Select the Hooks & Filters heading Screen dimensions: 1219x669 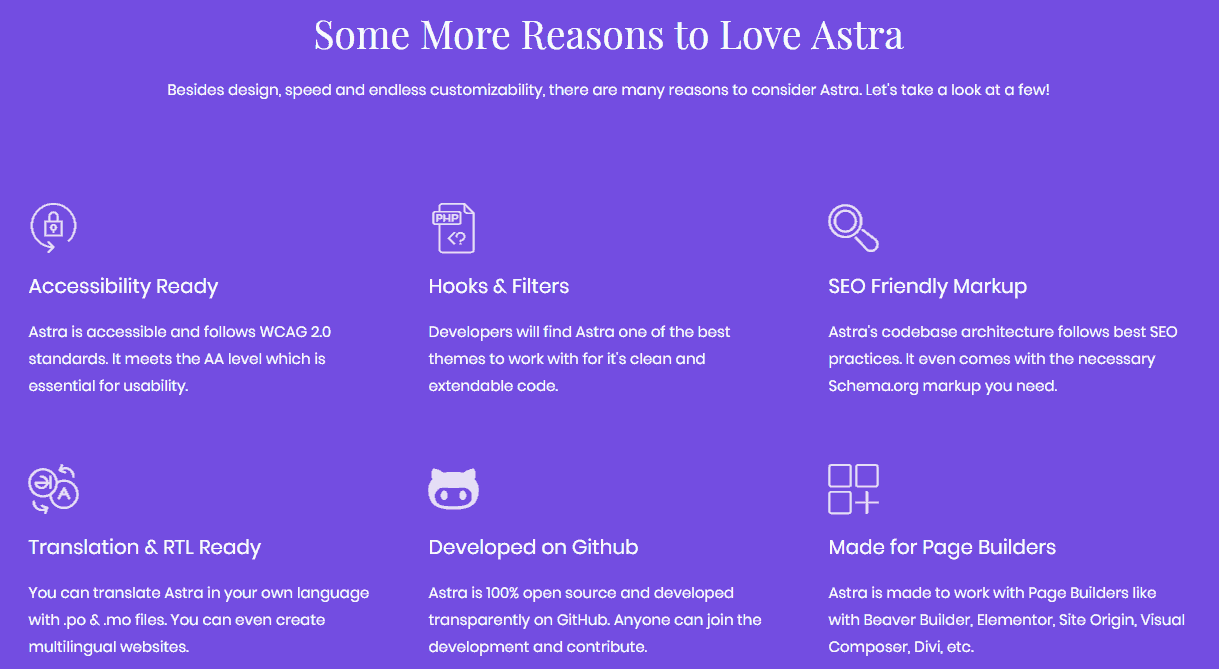click(x=498, y=286)
